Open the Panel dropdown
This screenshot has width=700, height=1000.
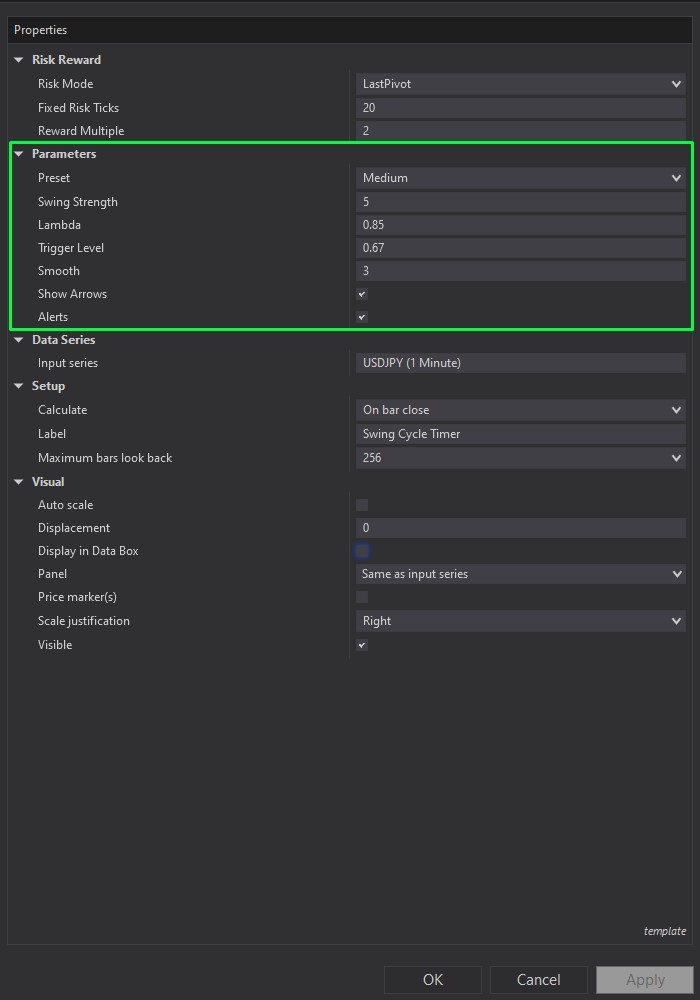(520, 574)
